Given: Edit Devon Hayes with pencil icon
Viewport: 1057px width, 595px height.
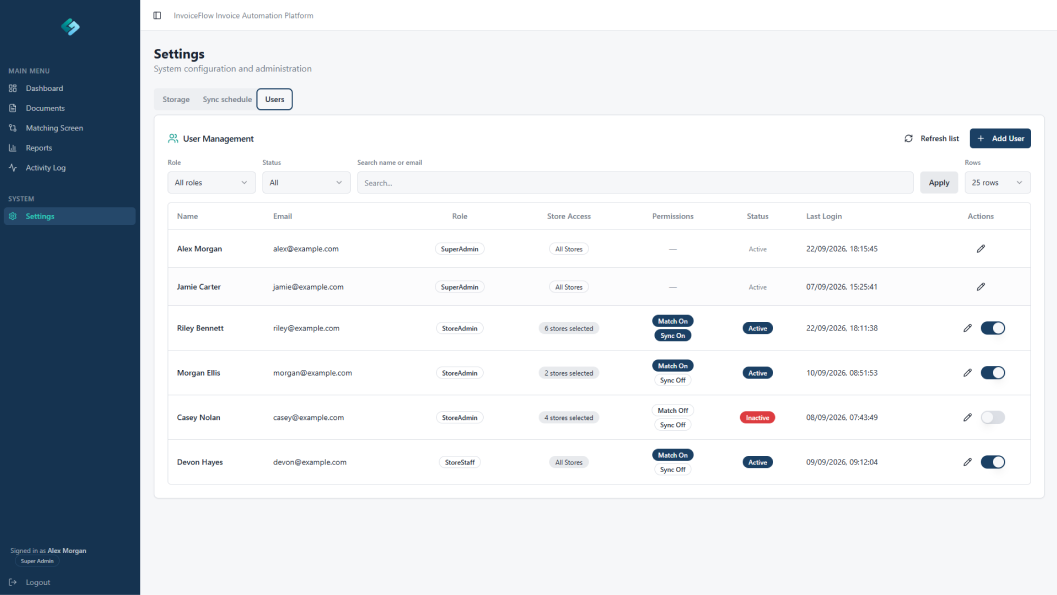Looking at the screenshot, I should tap(967, 462).
